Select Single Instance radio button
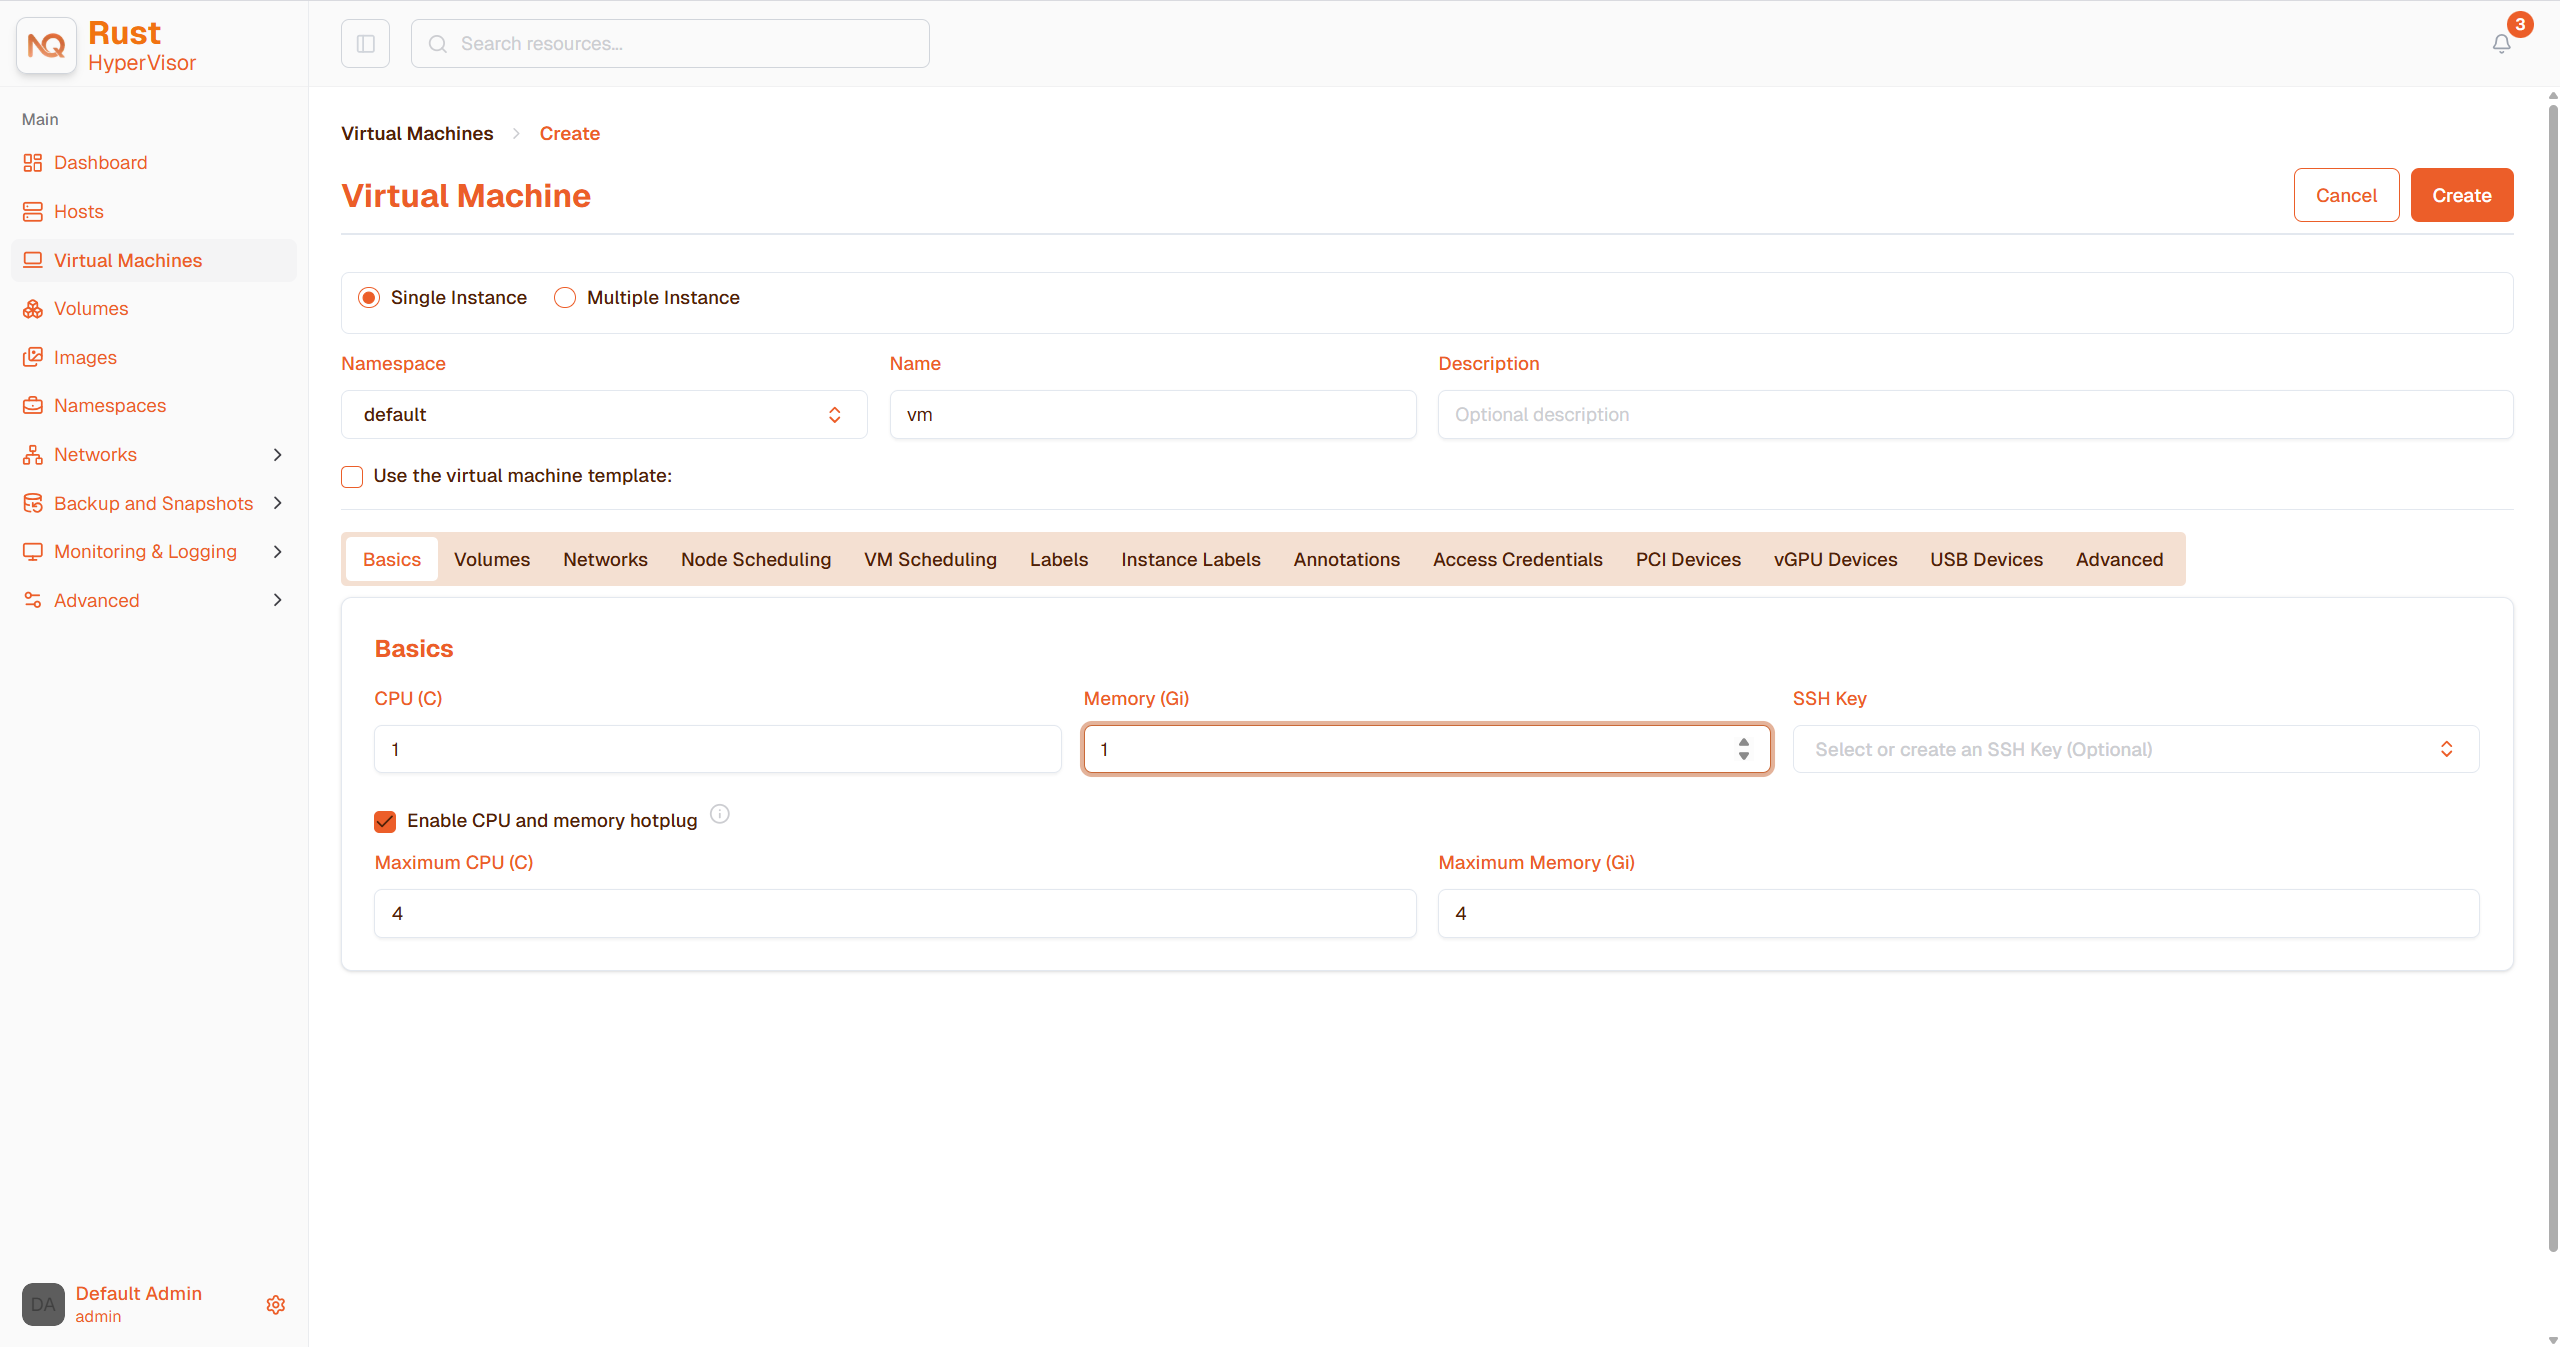Viewport: 2560px width, 1347px height. tap(369, 298)
